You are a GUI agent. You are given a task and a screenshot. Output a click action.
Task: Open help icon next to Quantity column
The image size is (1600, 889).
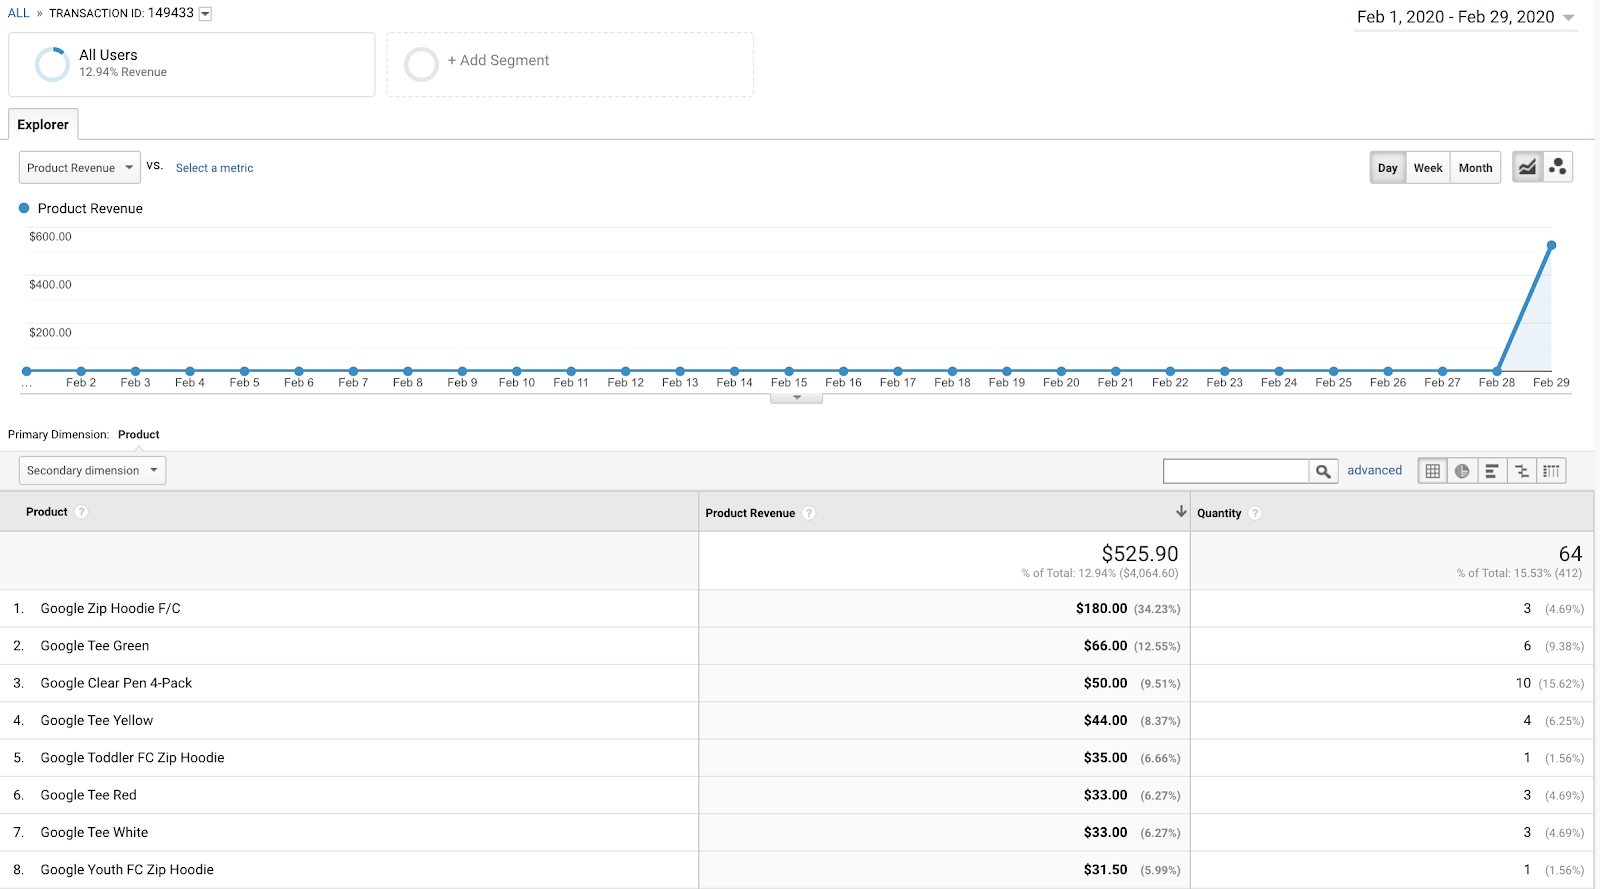pyautogui.click(x=1255, y=513)
